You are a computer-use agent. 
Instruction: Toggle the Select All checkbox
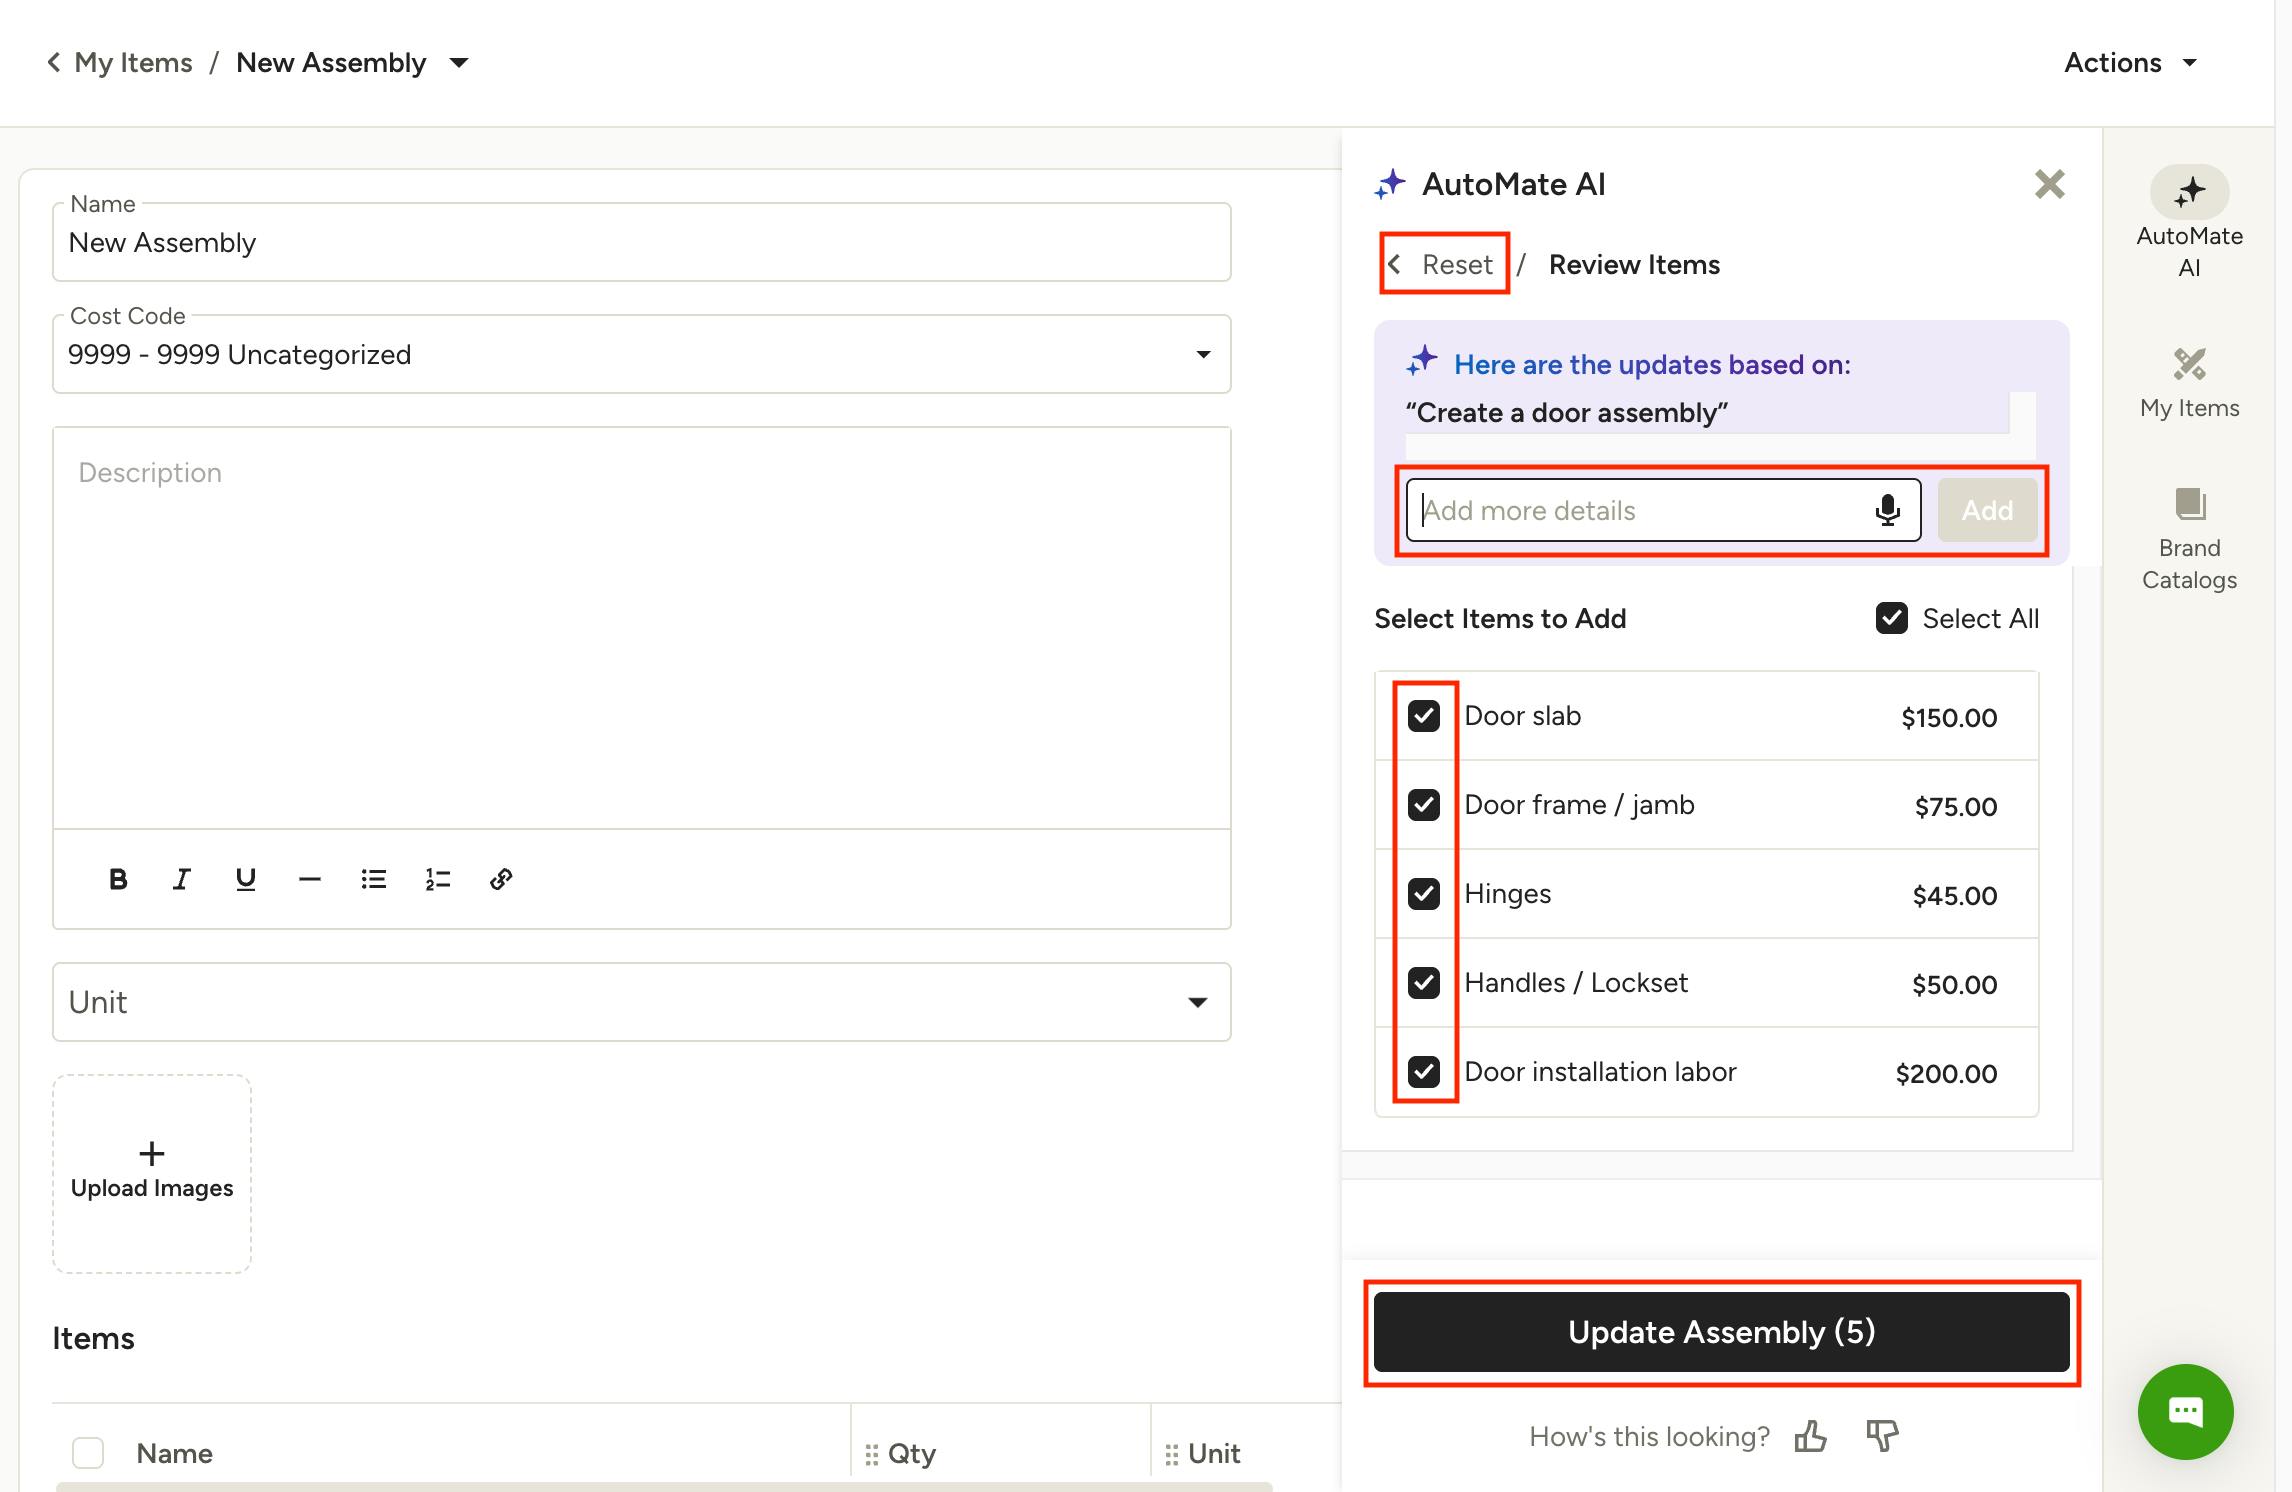1891,618
